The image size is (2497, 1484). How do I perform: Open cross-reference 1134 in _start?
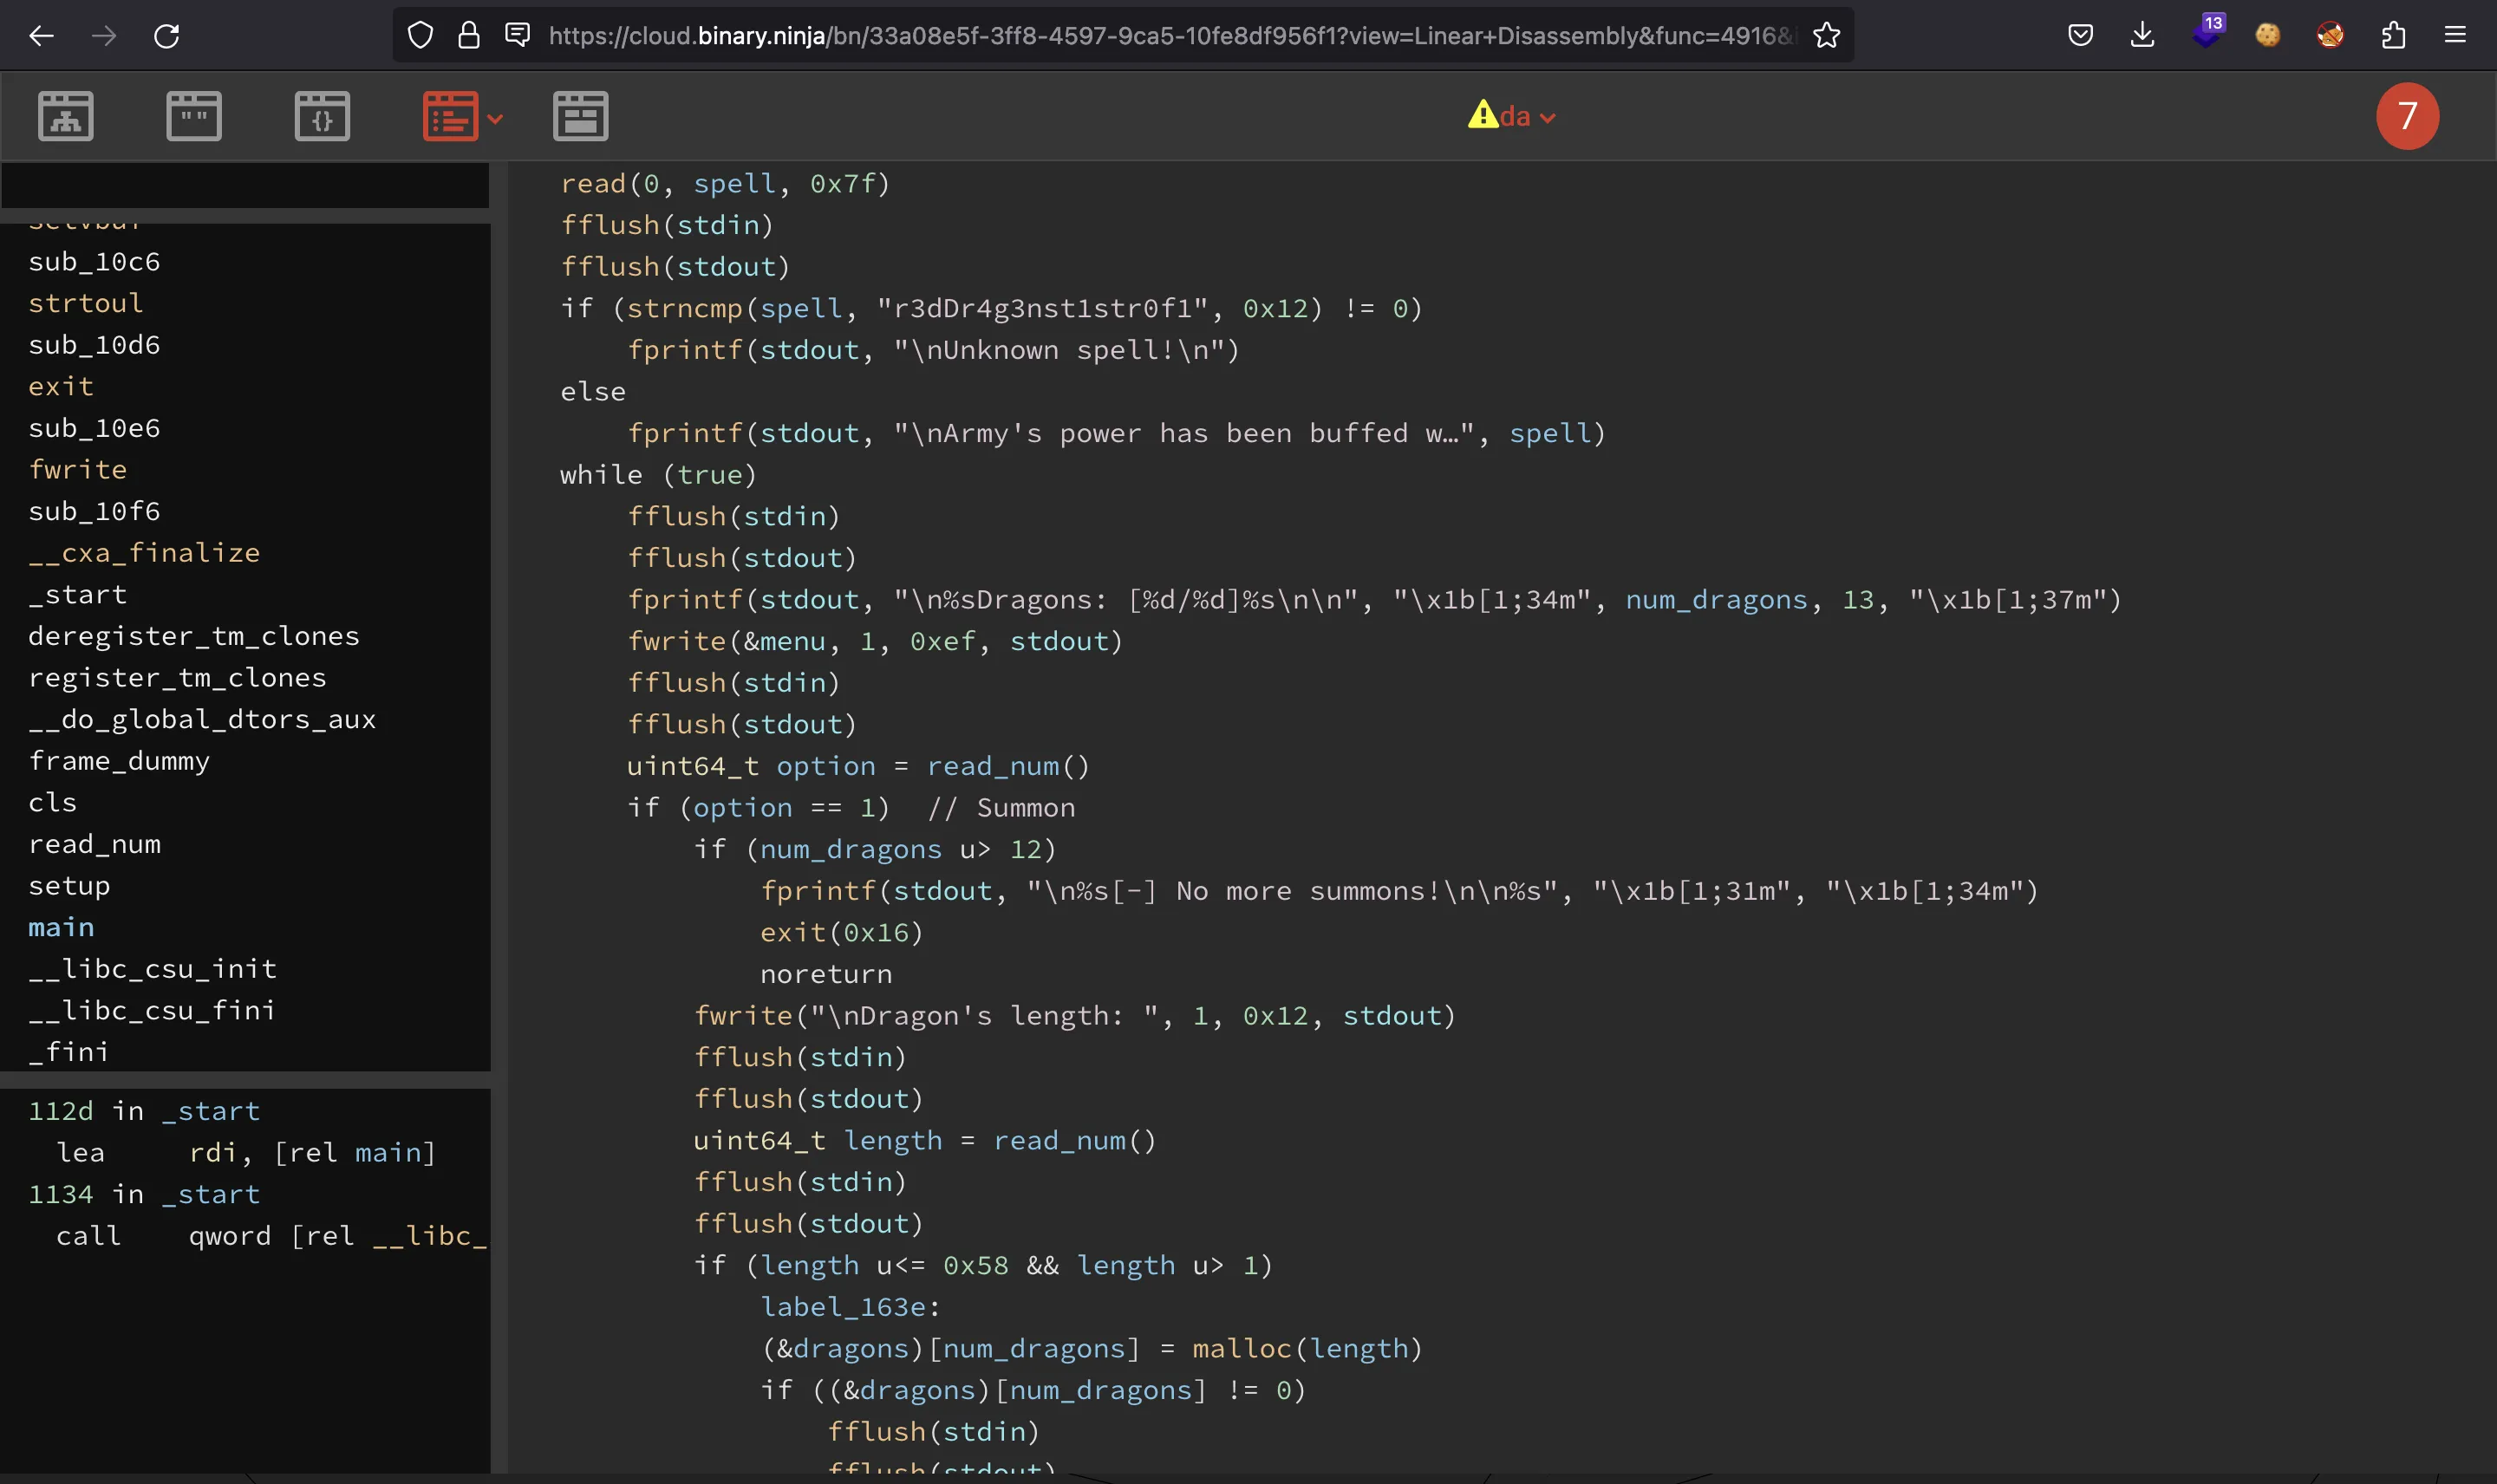pos(144,1194)
